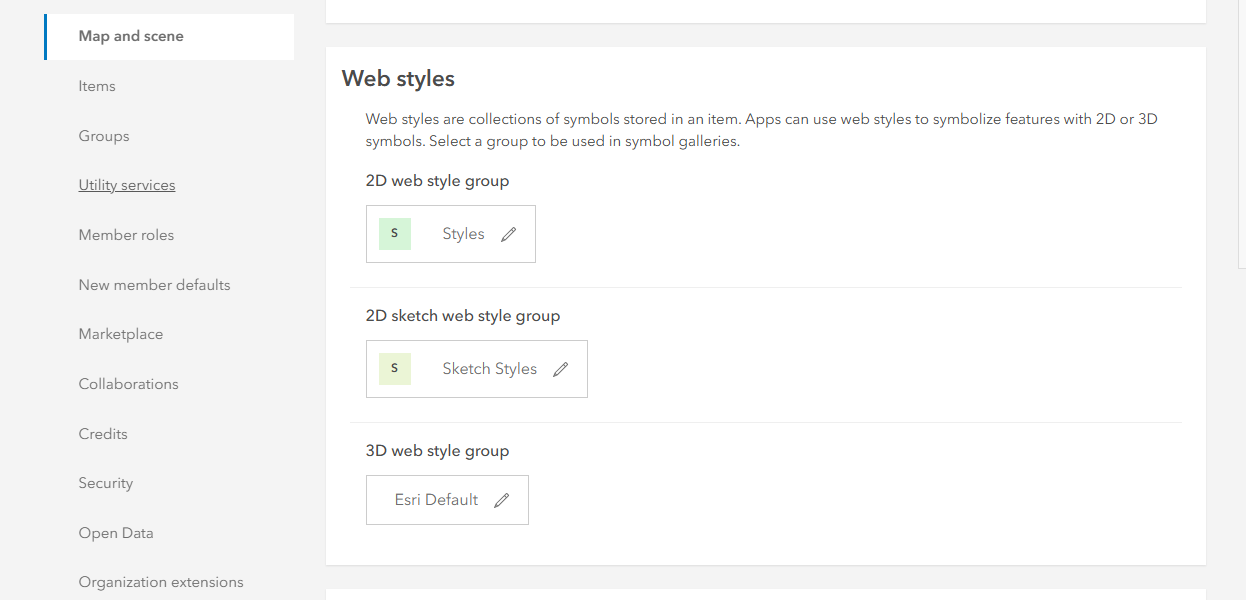
Task: Select the Map and scene tab
Action: (131, 36)
